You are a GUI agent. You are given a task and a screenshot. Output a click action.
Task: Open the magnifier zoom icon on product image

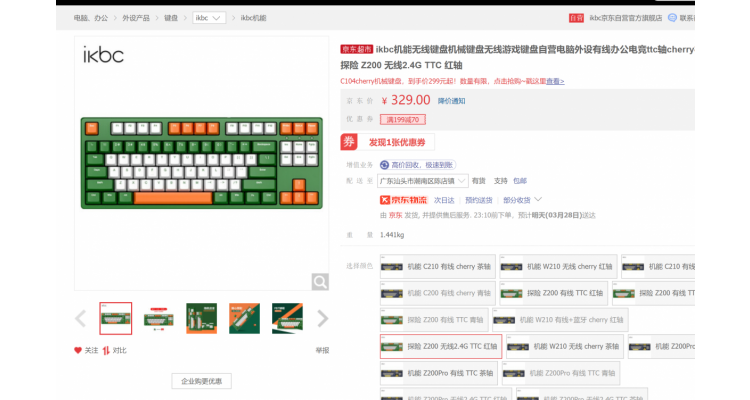point(320,281)
